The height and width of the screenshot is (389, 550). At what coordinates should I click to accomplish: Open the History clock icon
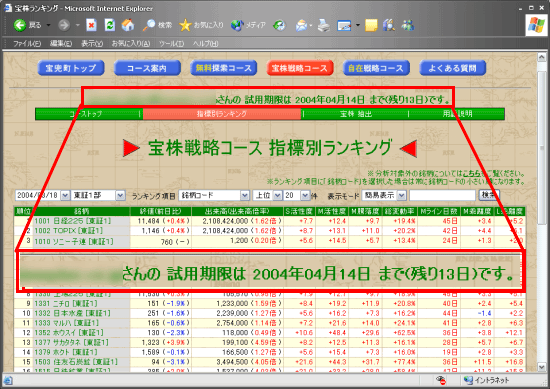point(280,25)
